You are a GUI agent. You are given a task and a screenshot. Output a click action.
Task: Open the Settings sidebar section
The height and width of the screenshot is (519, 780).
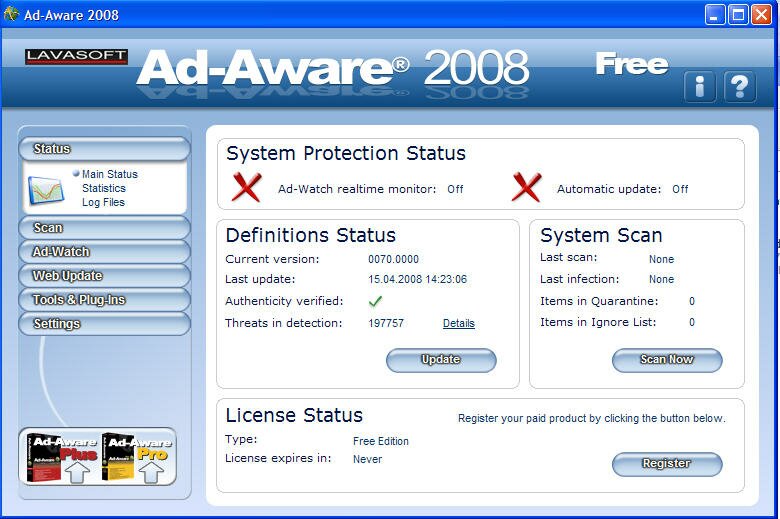tap(104, 323)
